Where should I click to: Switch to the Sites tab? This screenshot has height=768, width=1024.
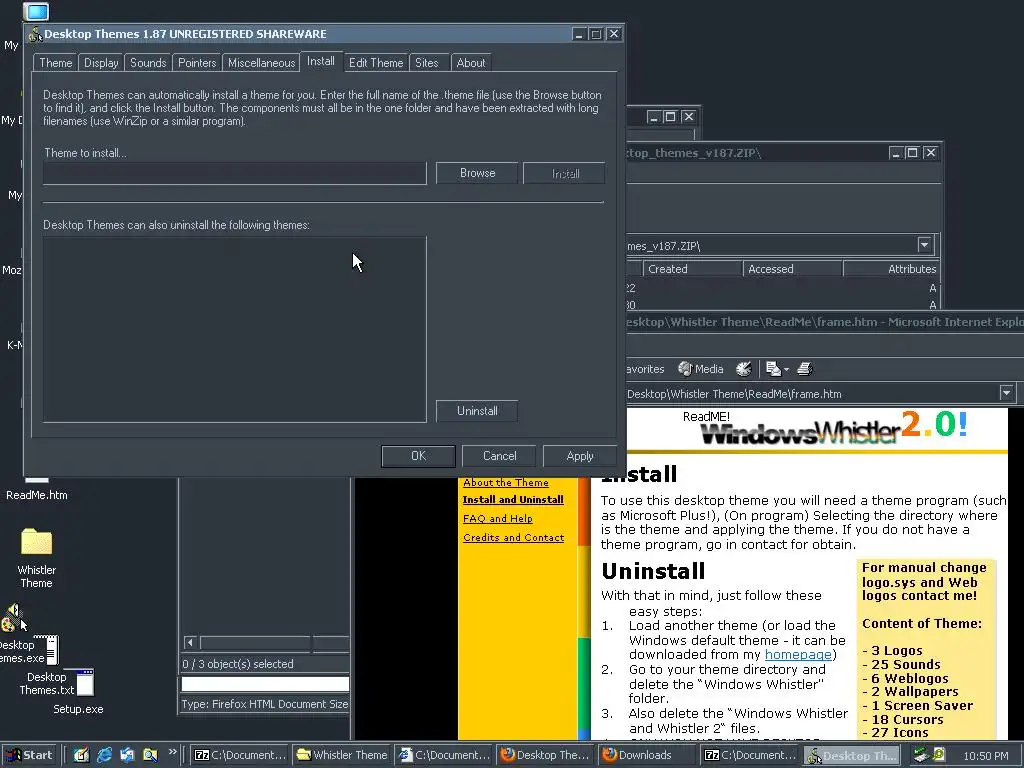point(427,63)
